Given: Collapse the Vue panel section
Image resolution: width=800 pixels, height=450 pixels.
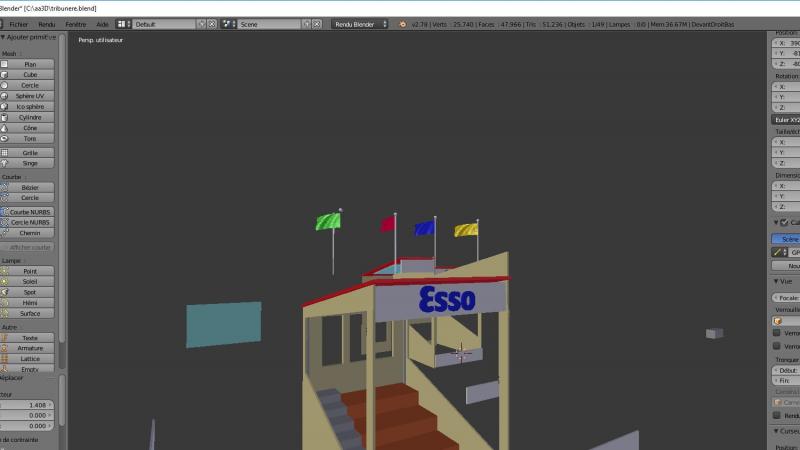Looking at the screenshot, I should (776, 282).
